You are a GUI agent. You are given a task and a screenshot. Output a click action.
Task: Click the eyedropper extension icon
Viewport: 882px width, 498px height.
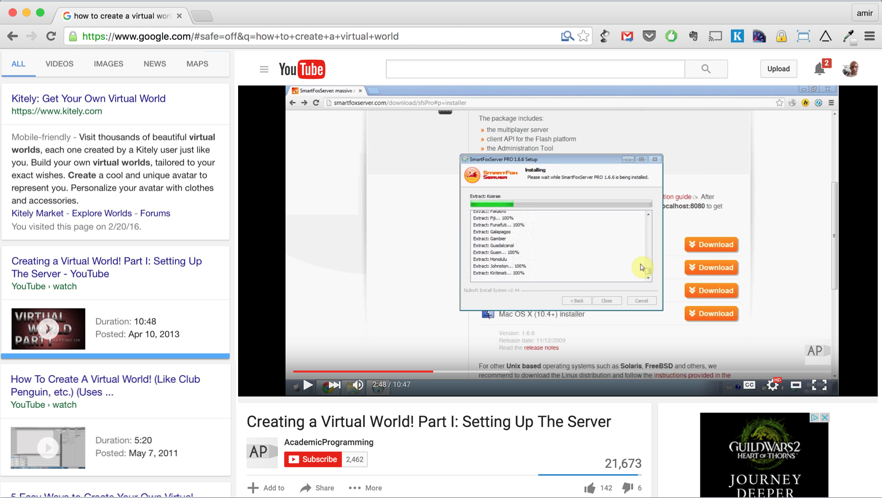[848, 36]
